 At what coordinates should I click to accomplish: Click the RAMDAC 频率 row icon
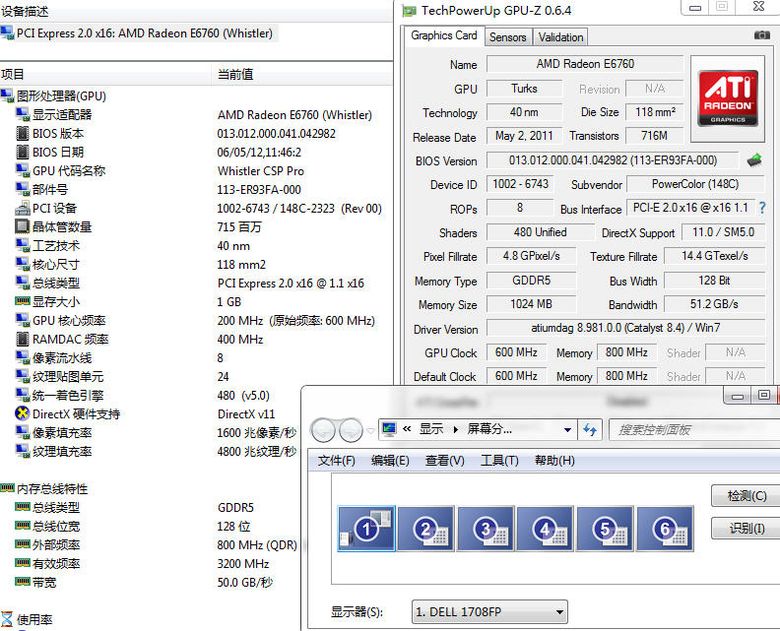(x=22, y=339)
